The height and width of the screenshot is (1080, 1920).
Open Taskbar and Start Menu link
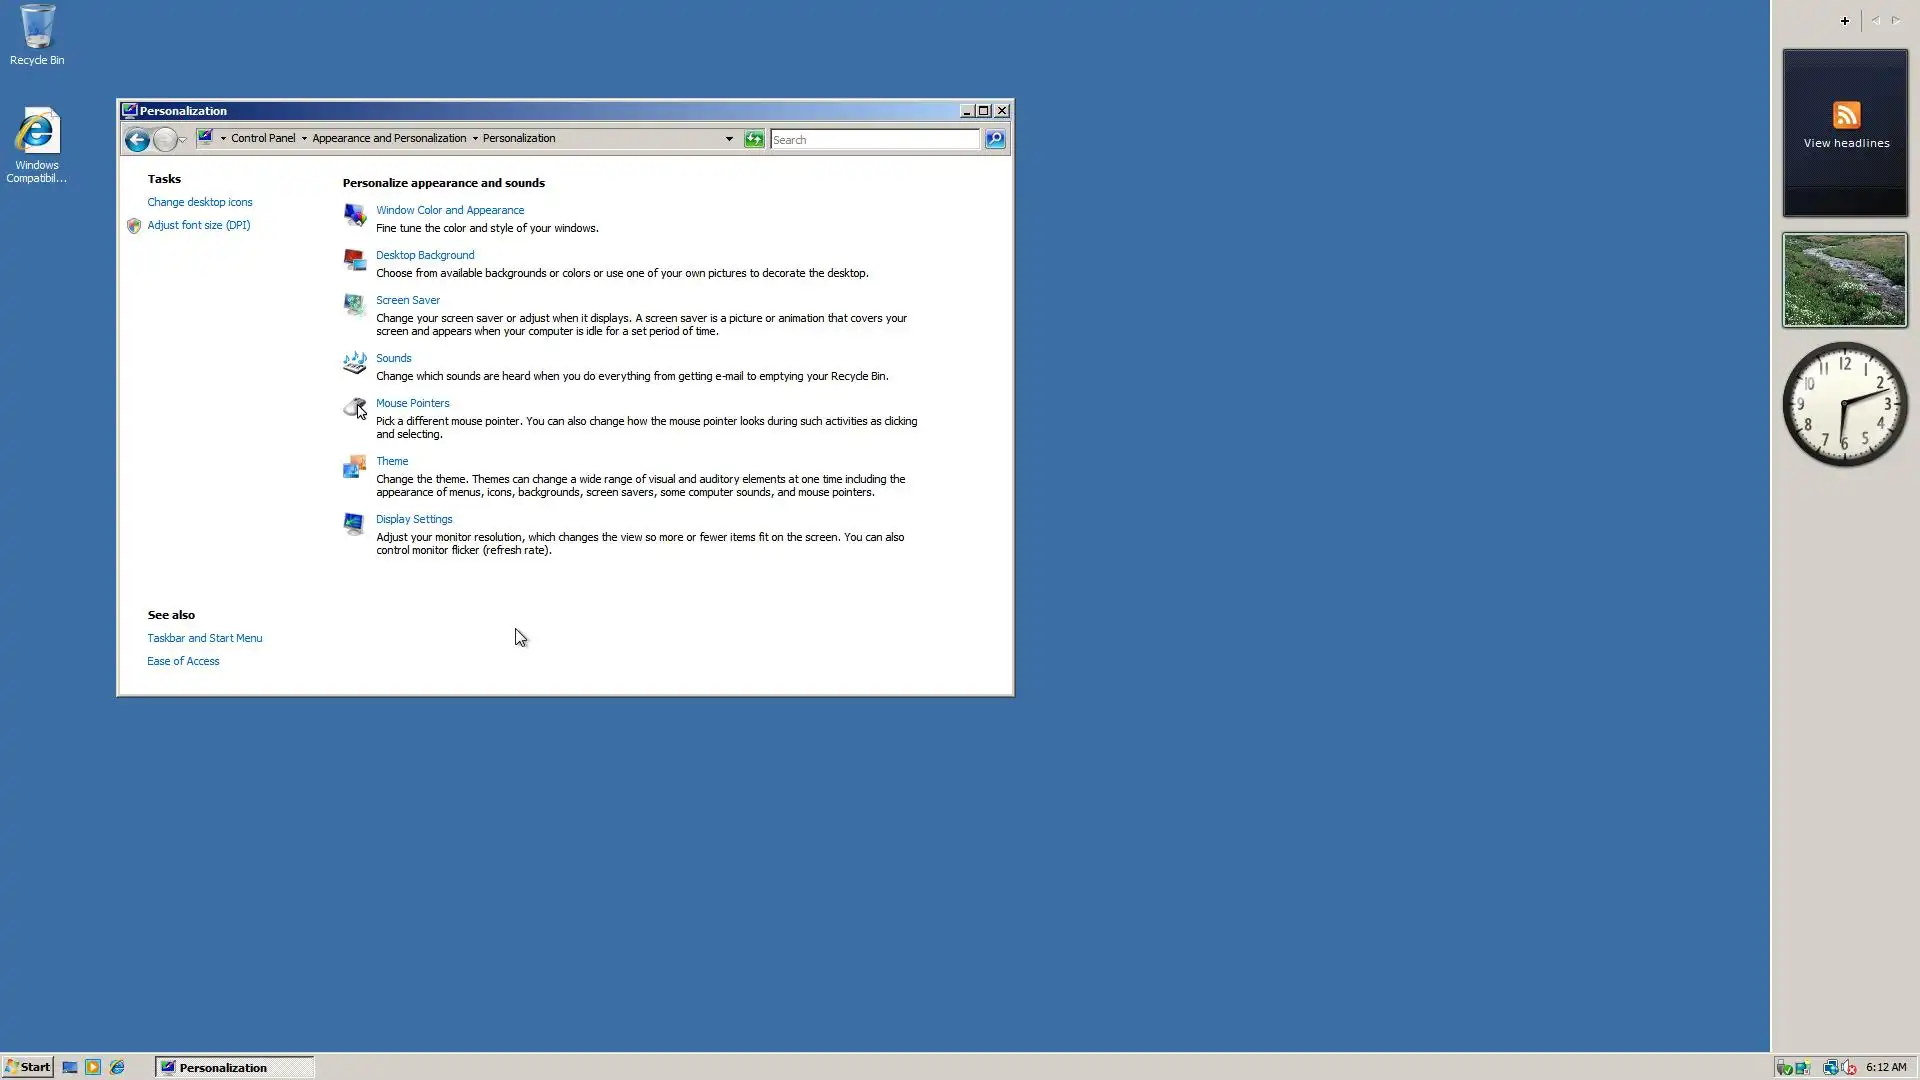tap(204, 638)
